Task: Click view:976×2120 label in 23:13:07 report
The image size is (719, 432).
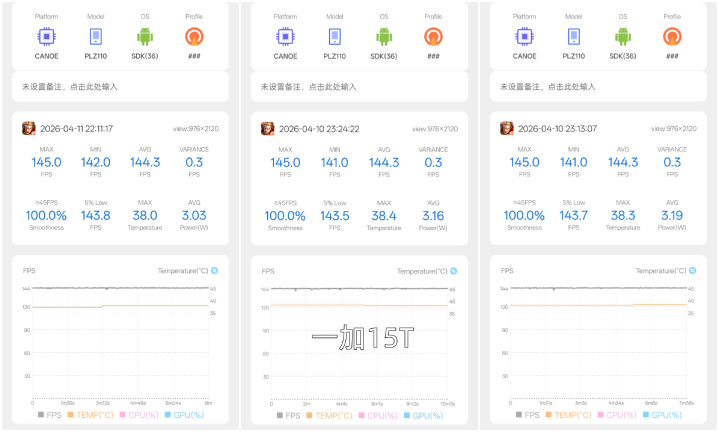Action: (674, 129)
